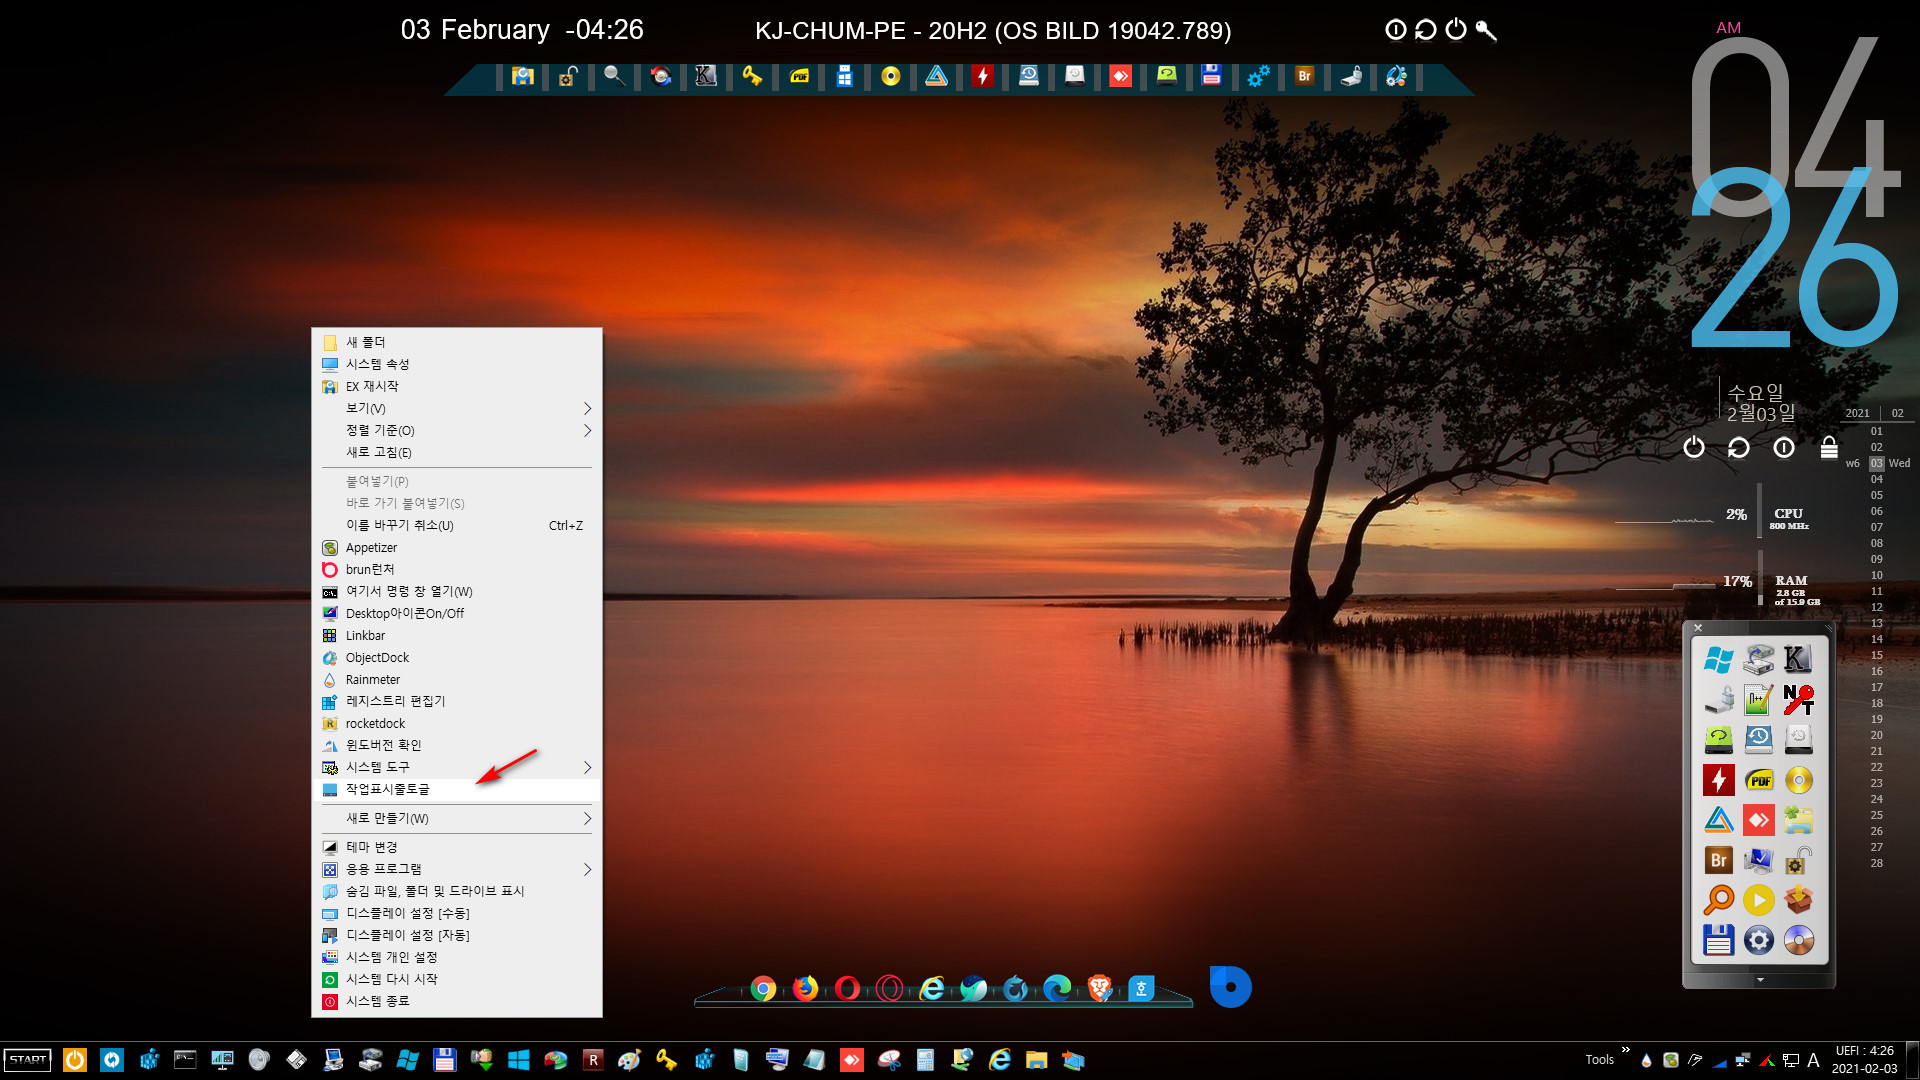This screenshot has width=1920, height=1080.
Task: Choose 이름 바꾸기 취소(U) entry
Action: coord(457,525)
